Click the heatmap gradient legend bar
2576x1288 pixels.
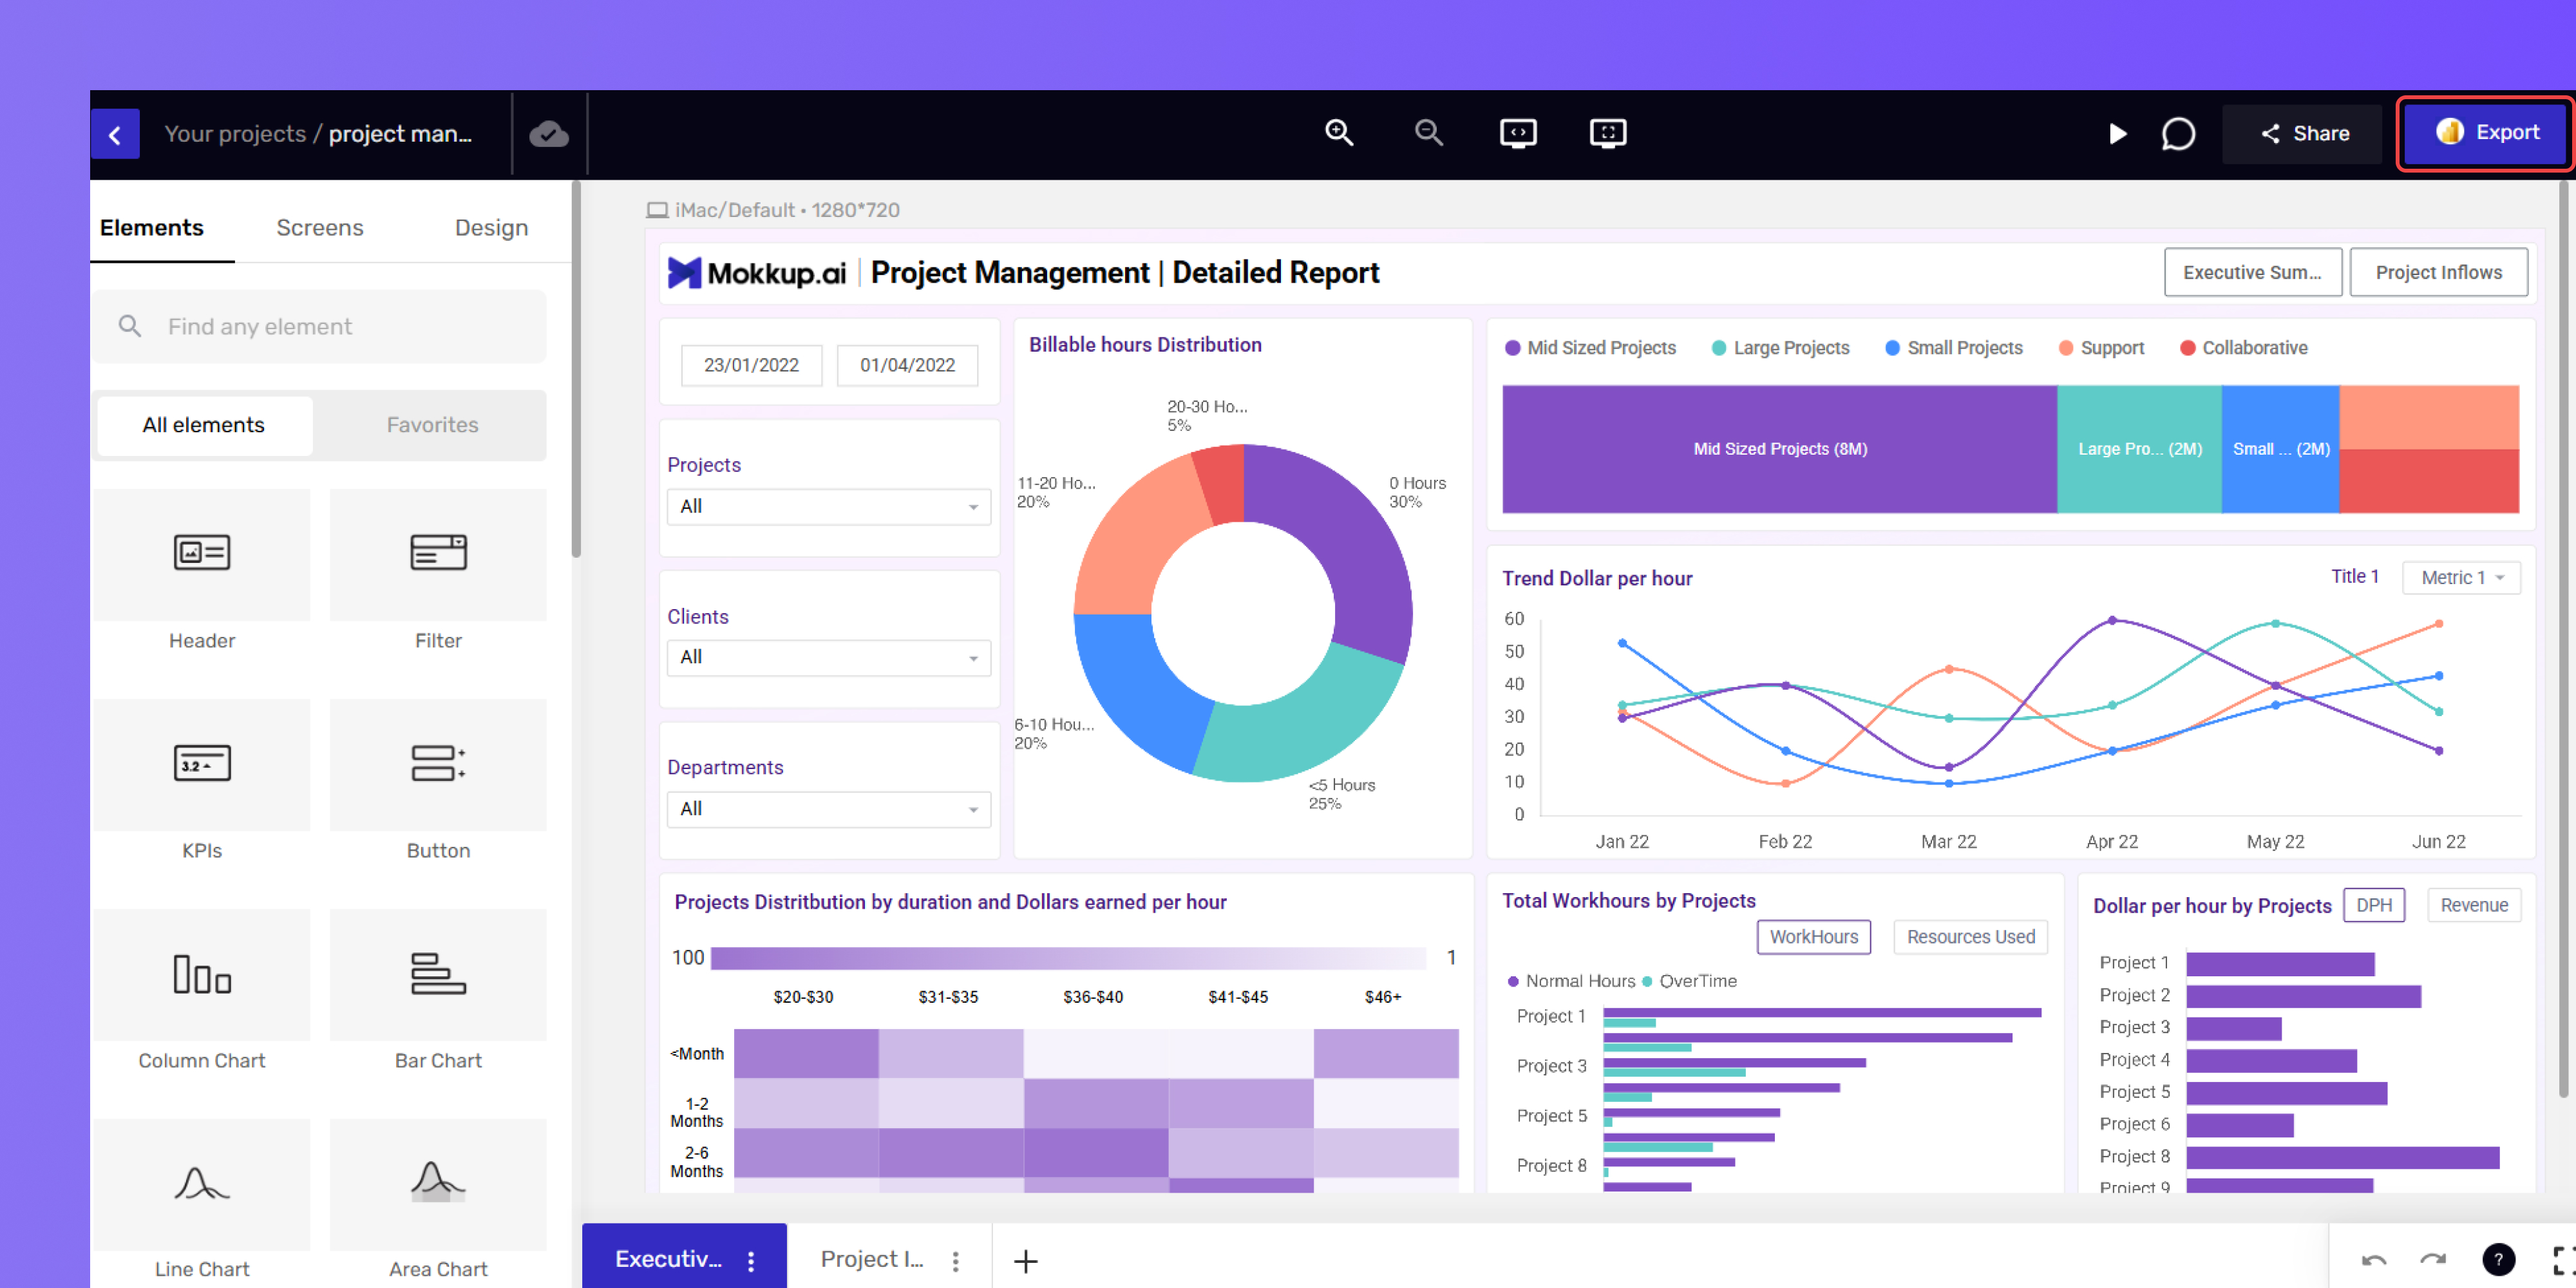[1068, 958]
